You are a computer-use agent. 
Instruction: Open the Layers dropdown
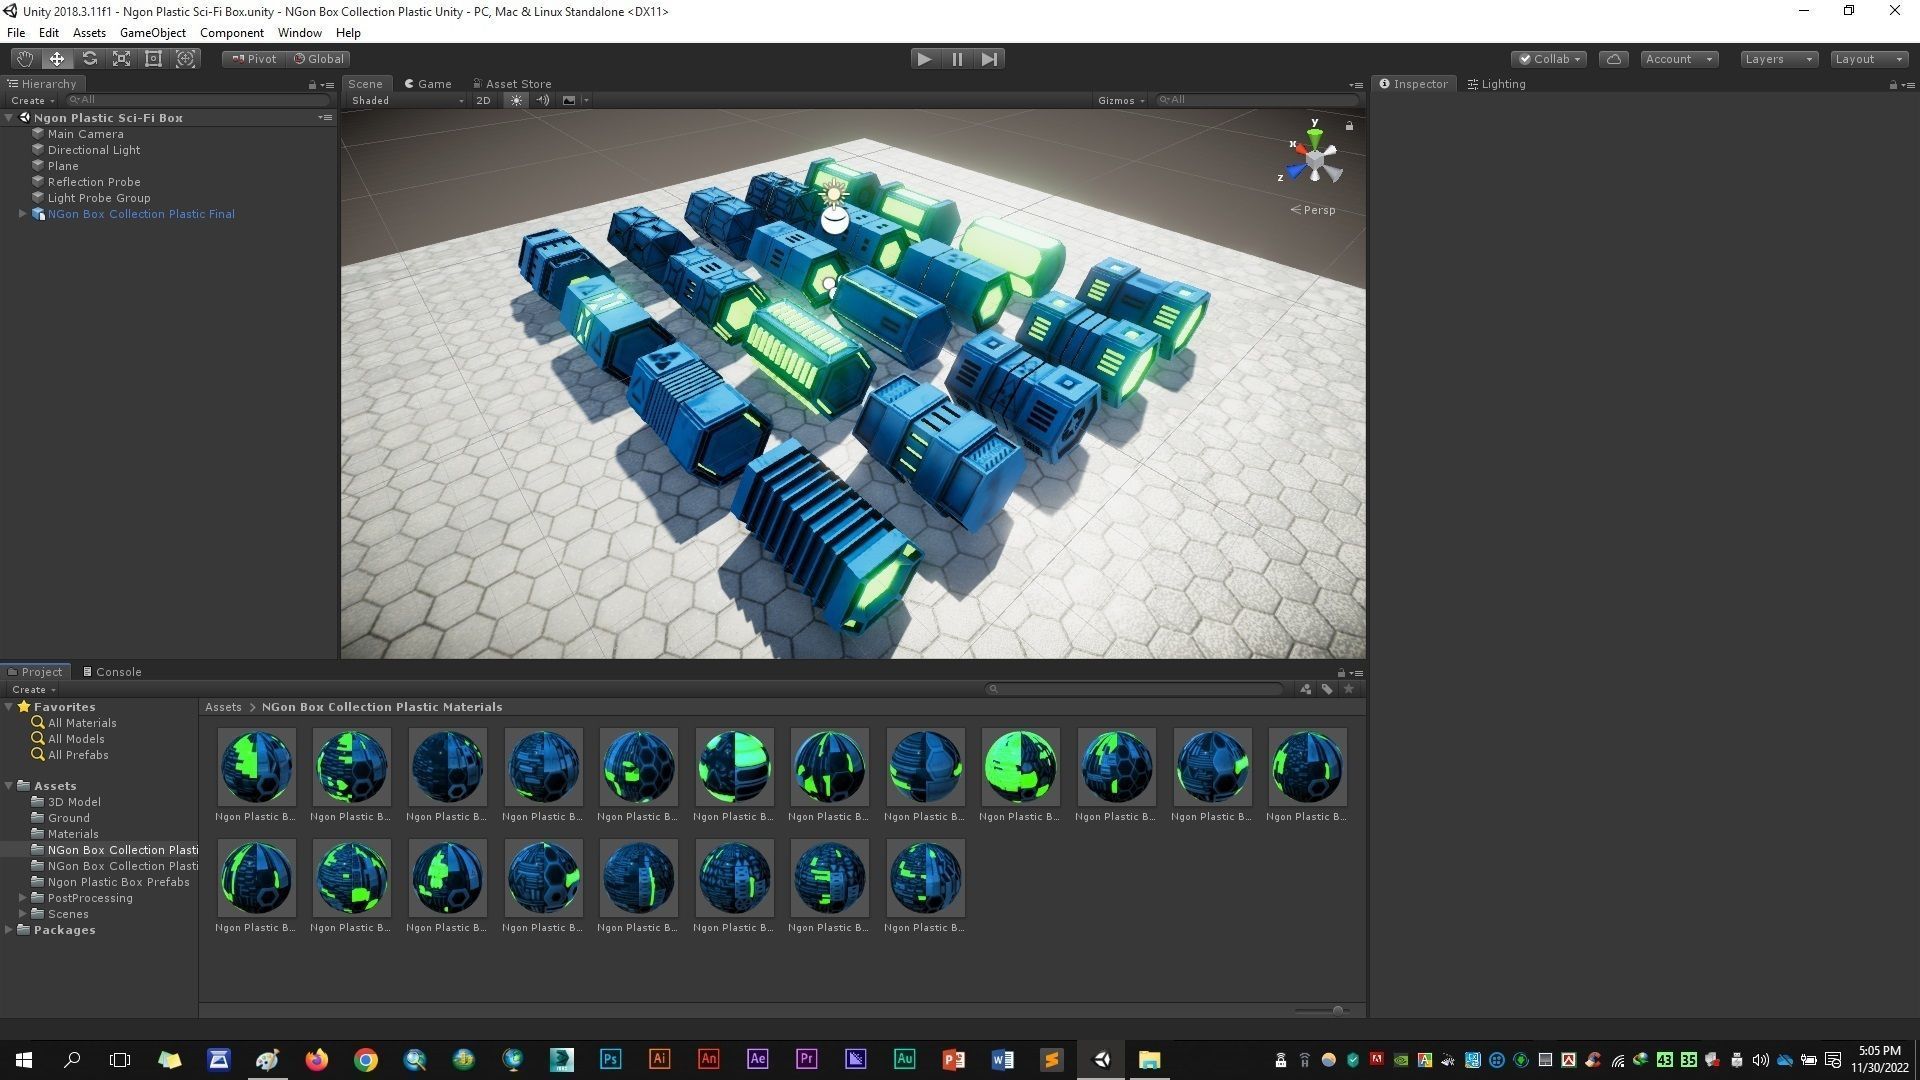click(x=1778, y=59)
